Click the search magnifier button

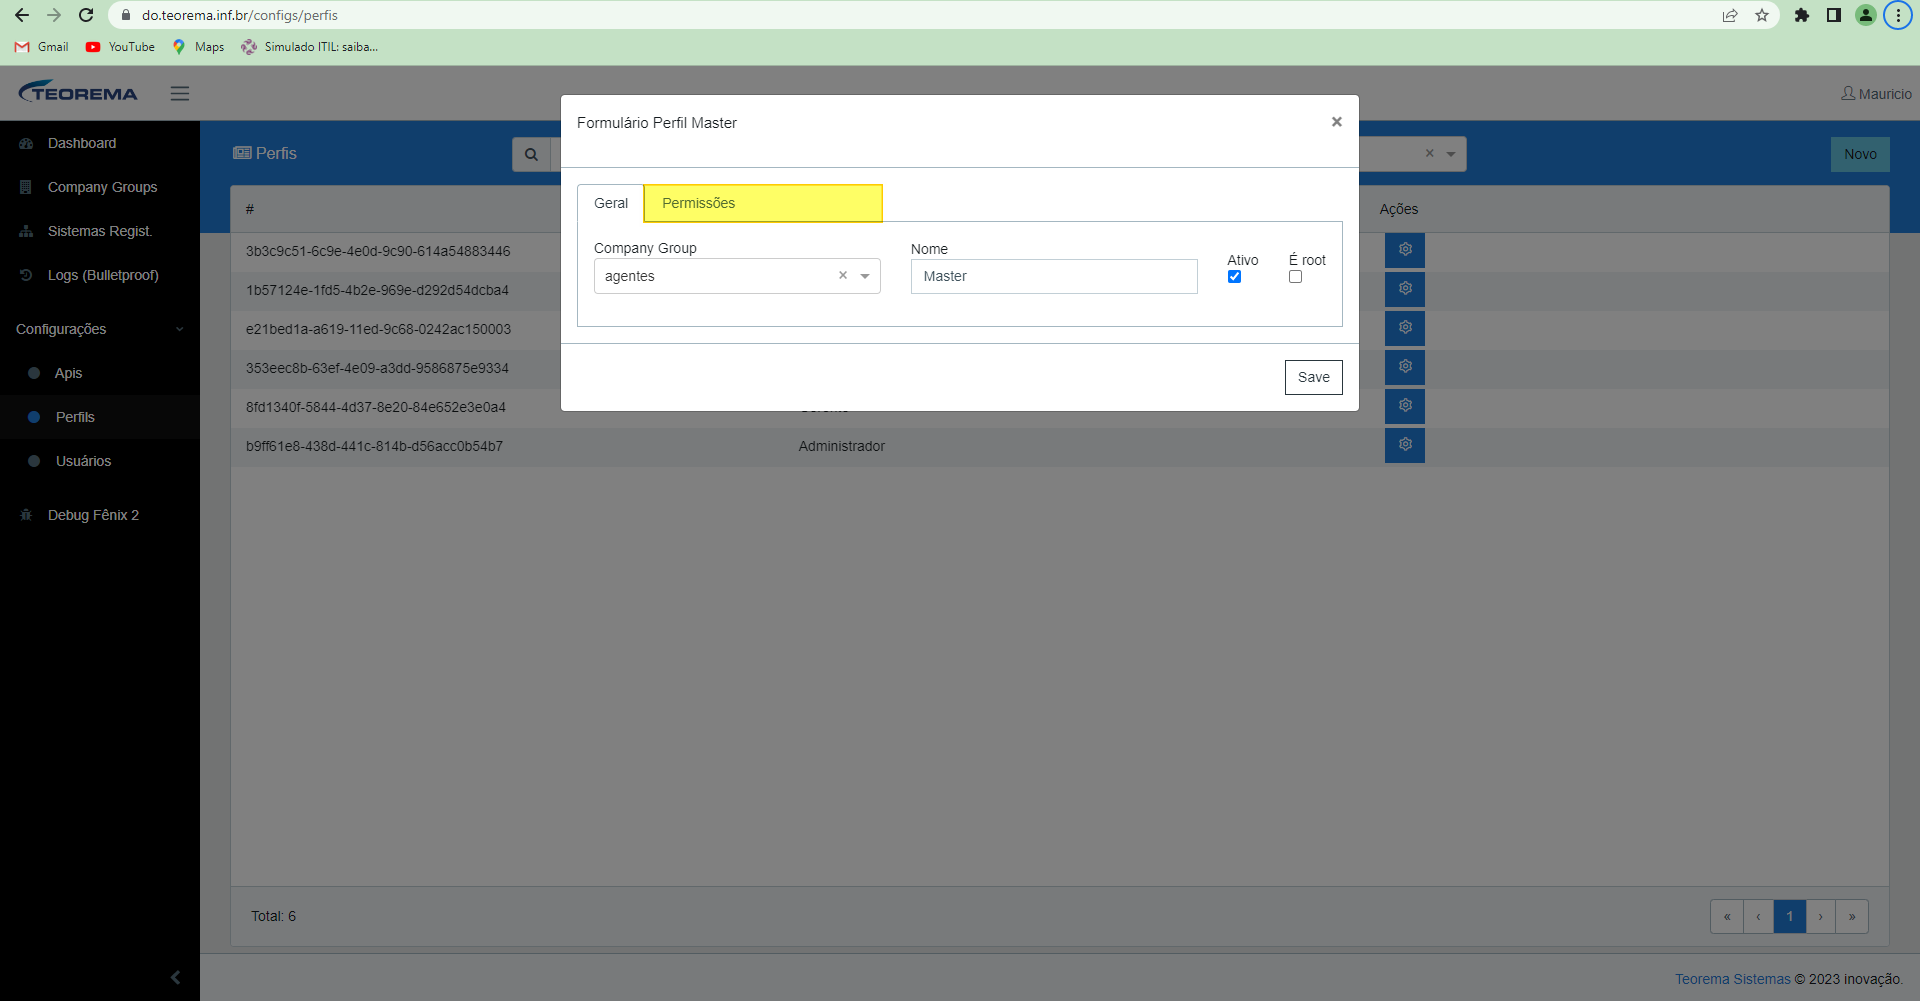tap(531, 154)
